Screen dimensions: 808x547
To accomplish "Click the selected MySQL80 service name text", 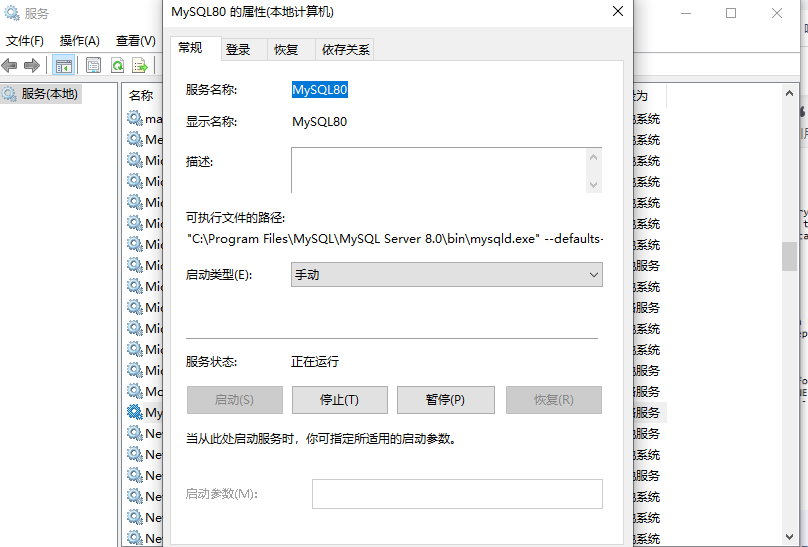I will 319,90.
